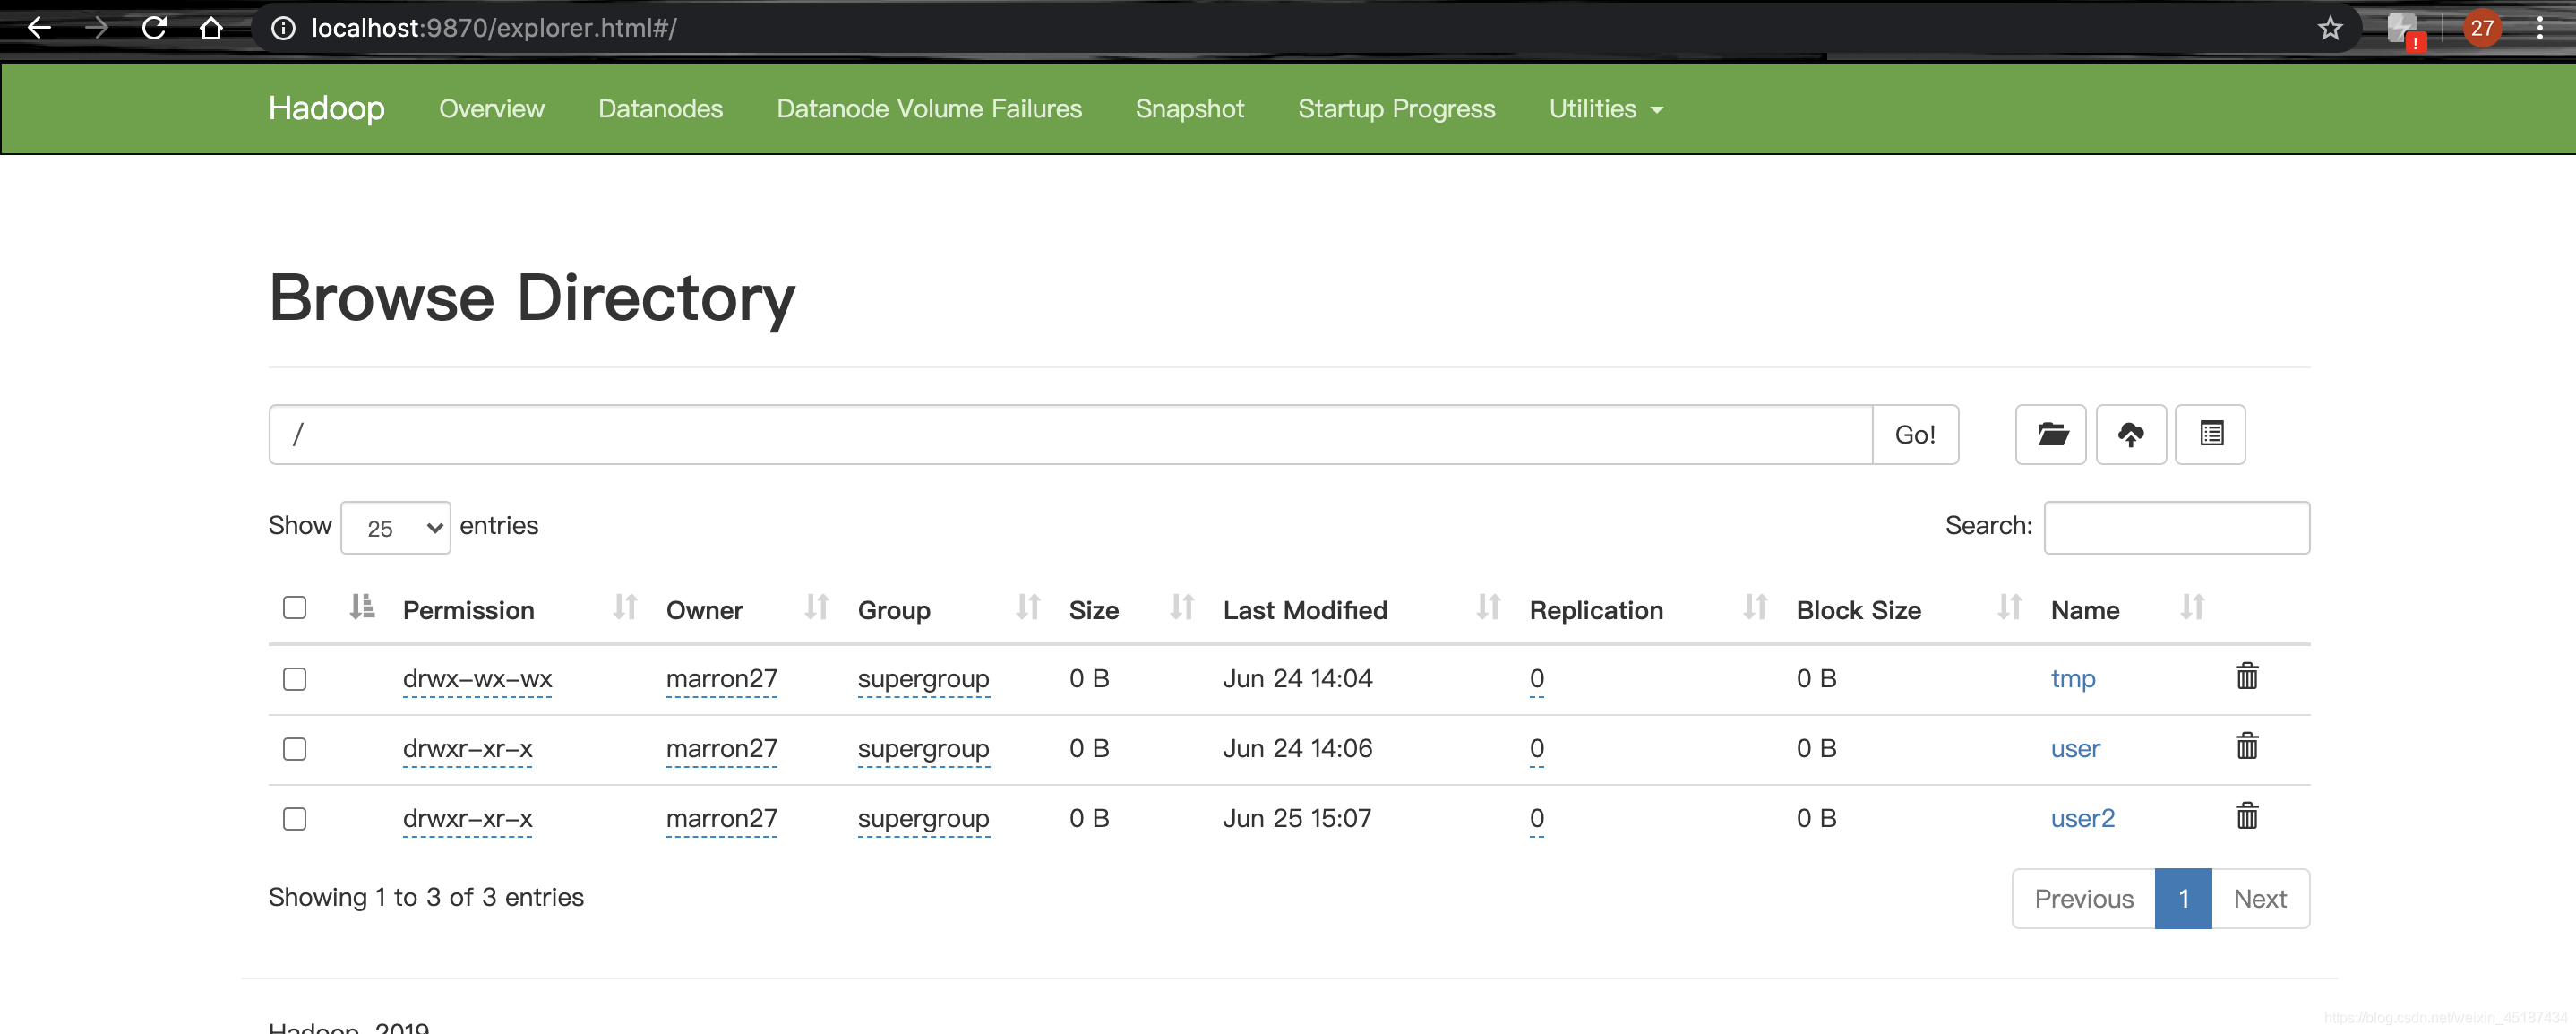The width and height of the screenshot is (2576, 1034).
Task: Tick the checkbox for tmp row
Action: pyautogui.click(x=294, y=679)
